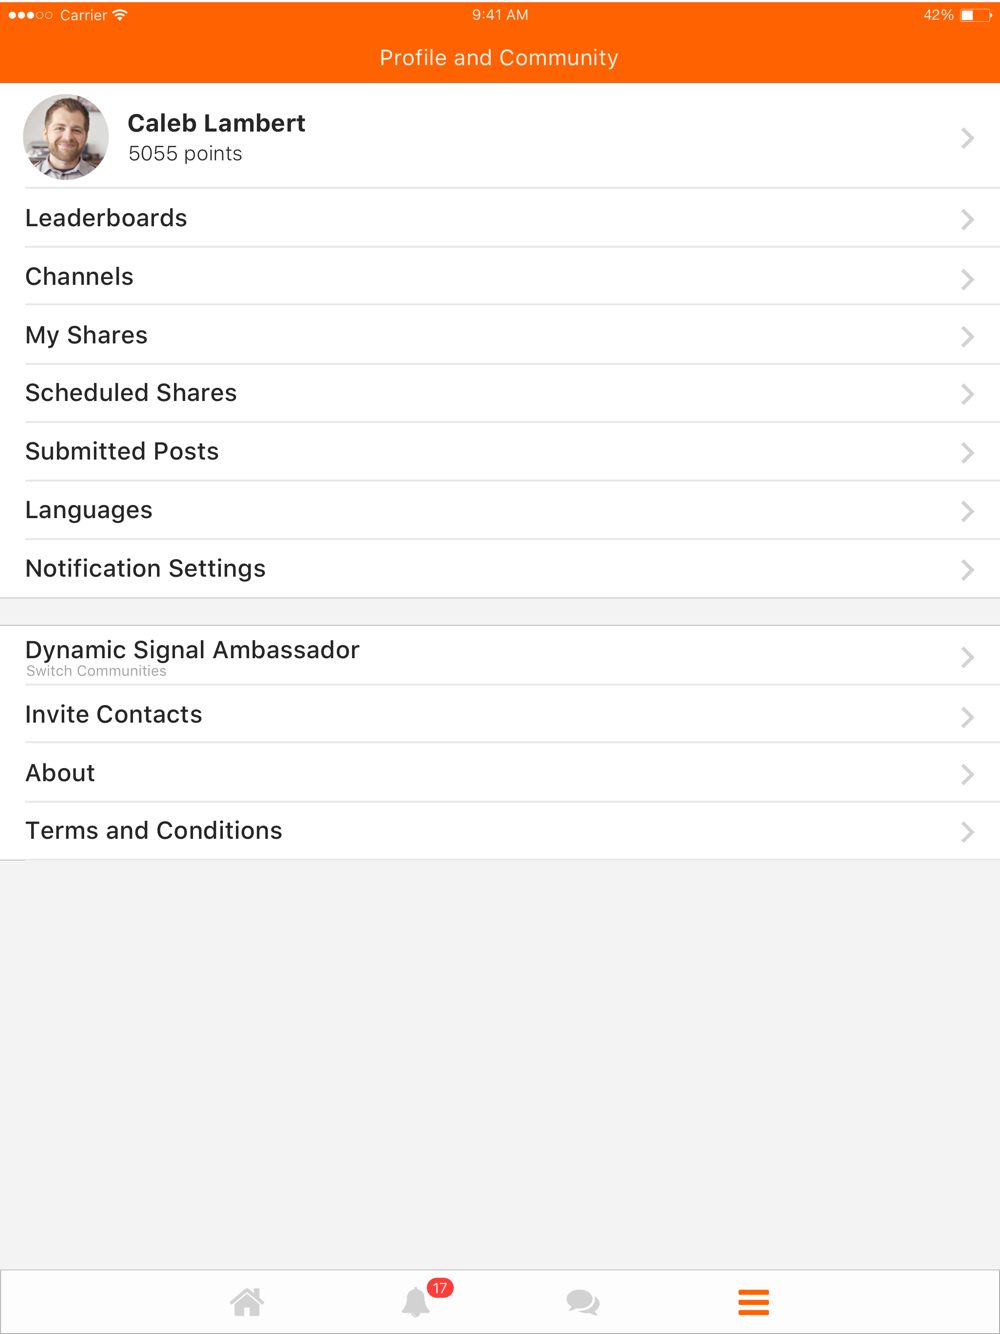The width and height of the screenshot is (1000, 1334).
Task: Open Terms and Conditions
Action: [x=500, y=831]
